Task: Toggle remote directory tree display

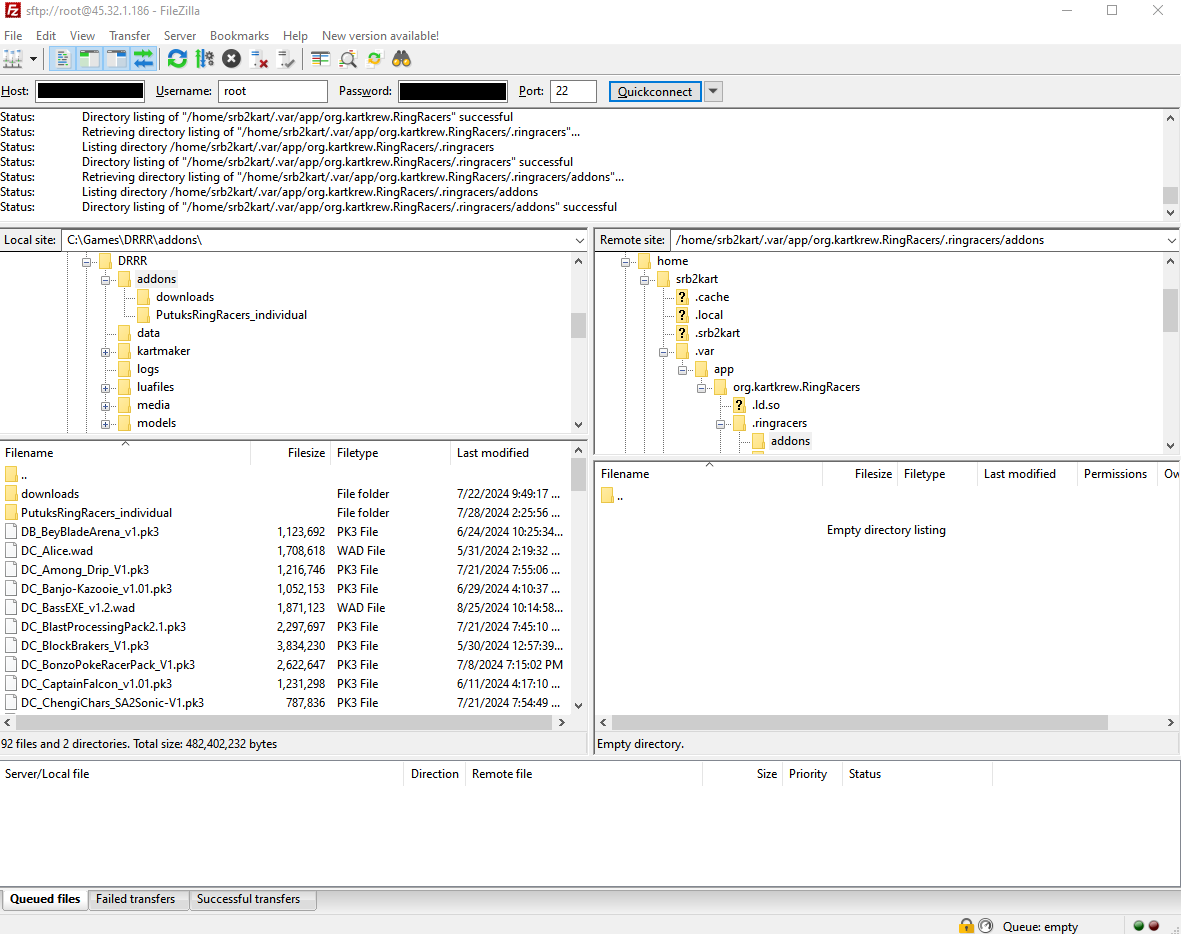Action: coord(116,59)
